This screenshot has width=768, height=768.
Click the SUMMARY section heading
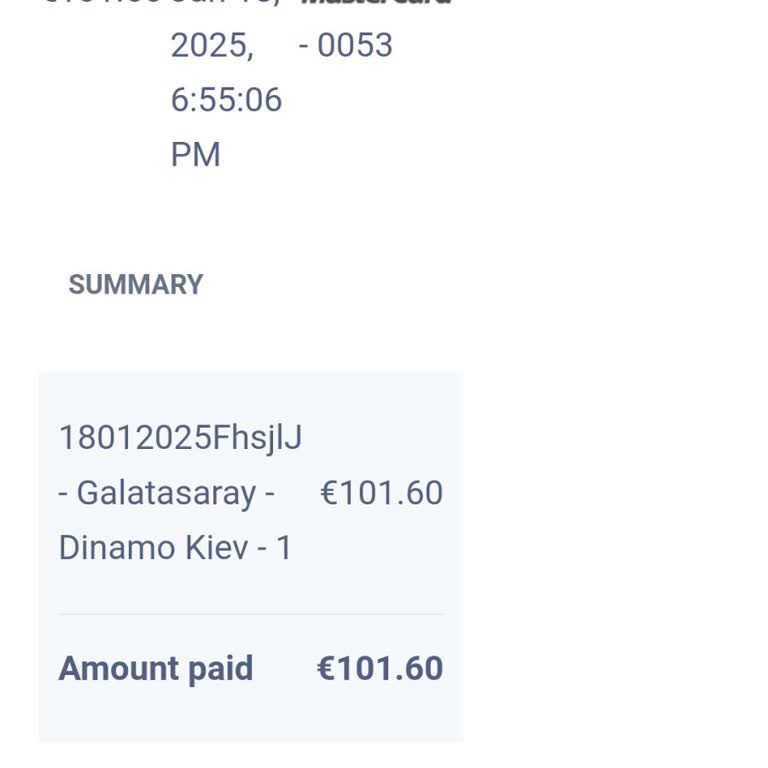136,285
